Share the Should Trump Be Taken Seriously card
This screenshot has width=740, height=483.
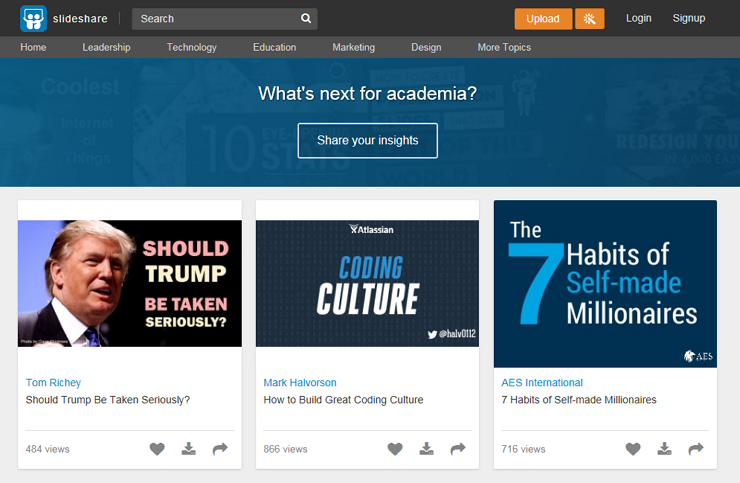tap(220, 449)
